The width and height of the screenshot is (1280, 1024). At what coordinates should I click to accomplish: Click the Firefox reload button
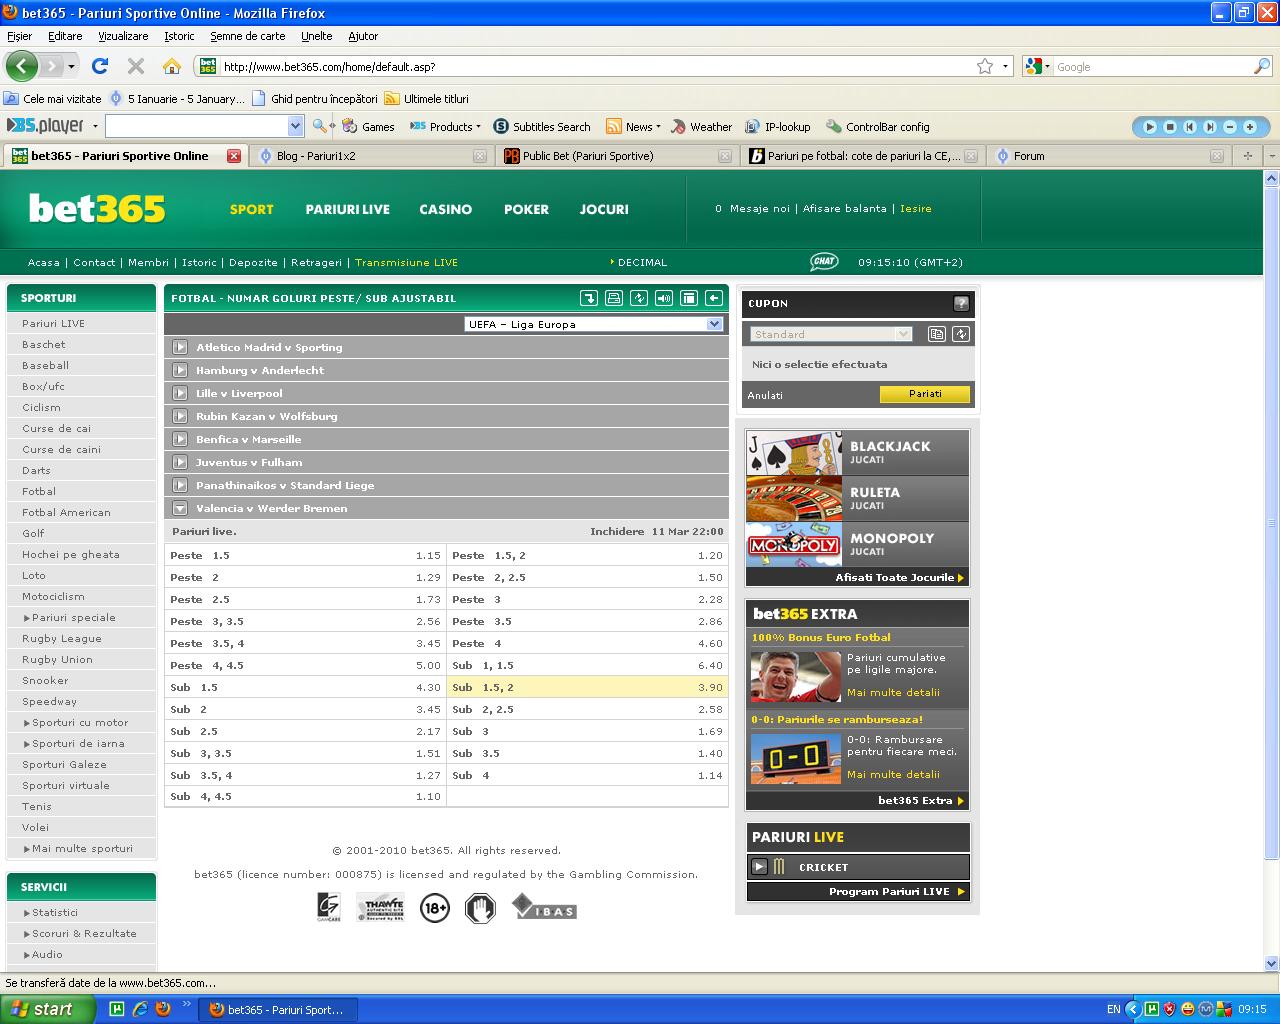99,66
